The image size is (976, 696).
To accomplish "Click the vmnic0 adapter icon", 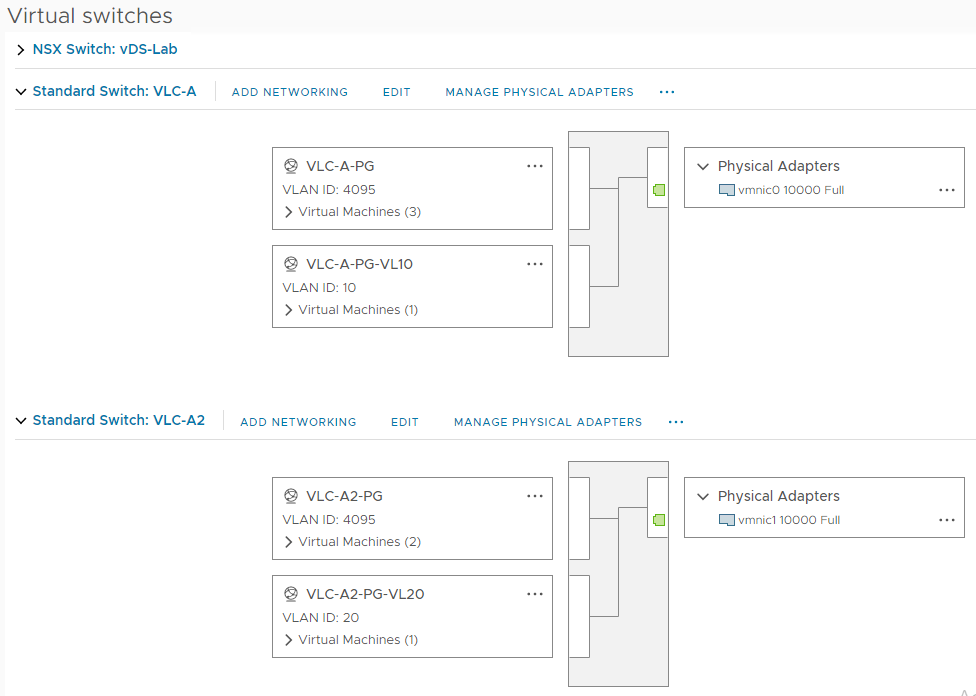I will tap(727, 190).
